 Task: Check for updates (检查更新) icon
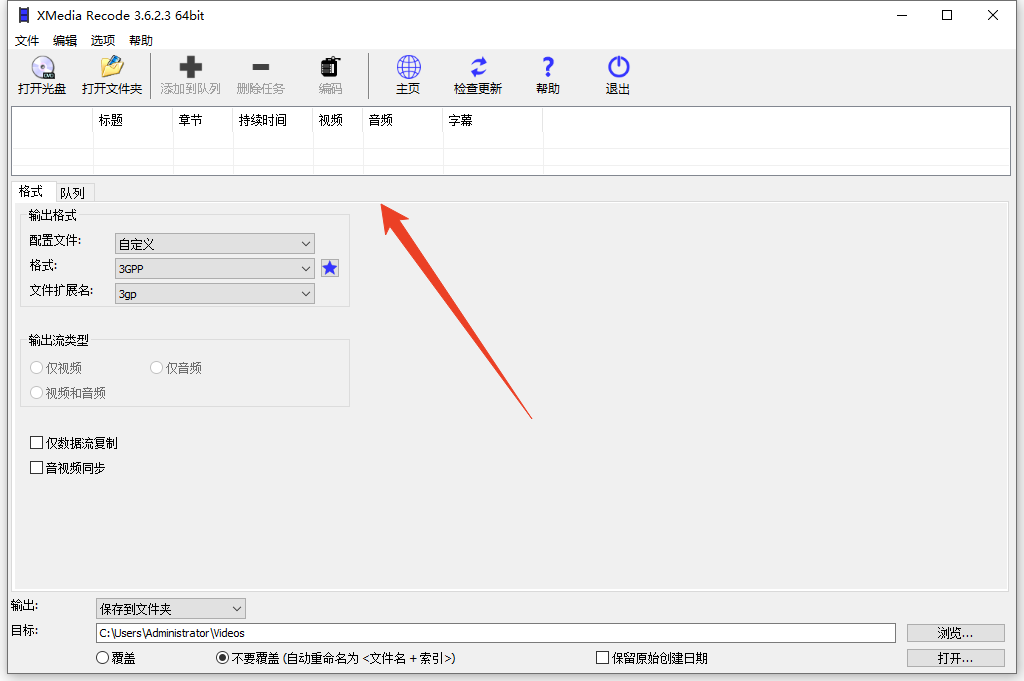pyautogui.click(x=478, y=68)
